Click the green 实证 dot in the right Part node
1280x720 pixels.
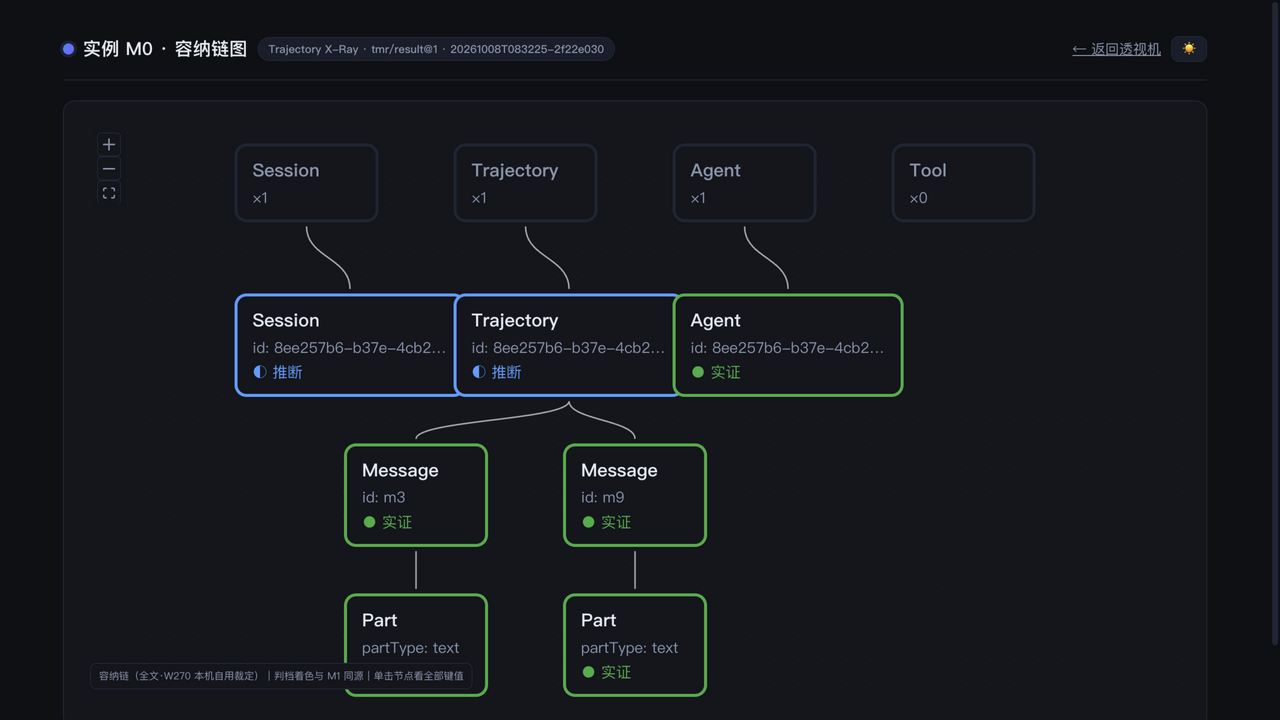(x=588, y=672)
